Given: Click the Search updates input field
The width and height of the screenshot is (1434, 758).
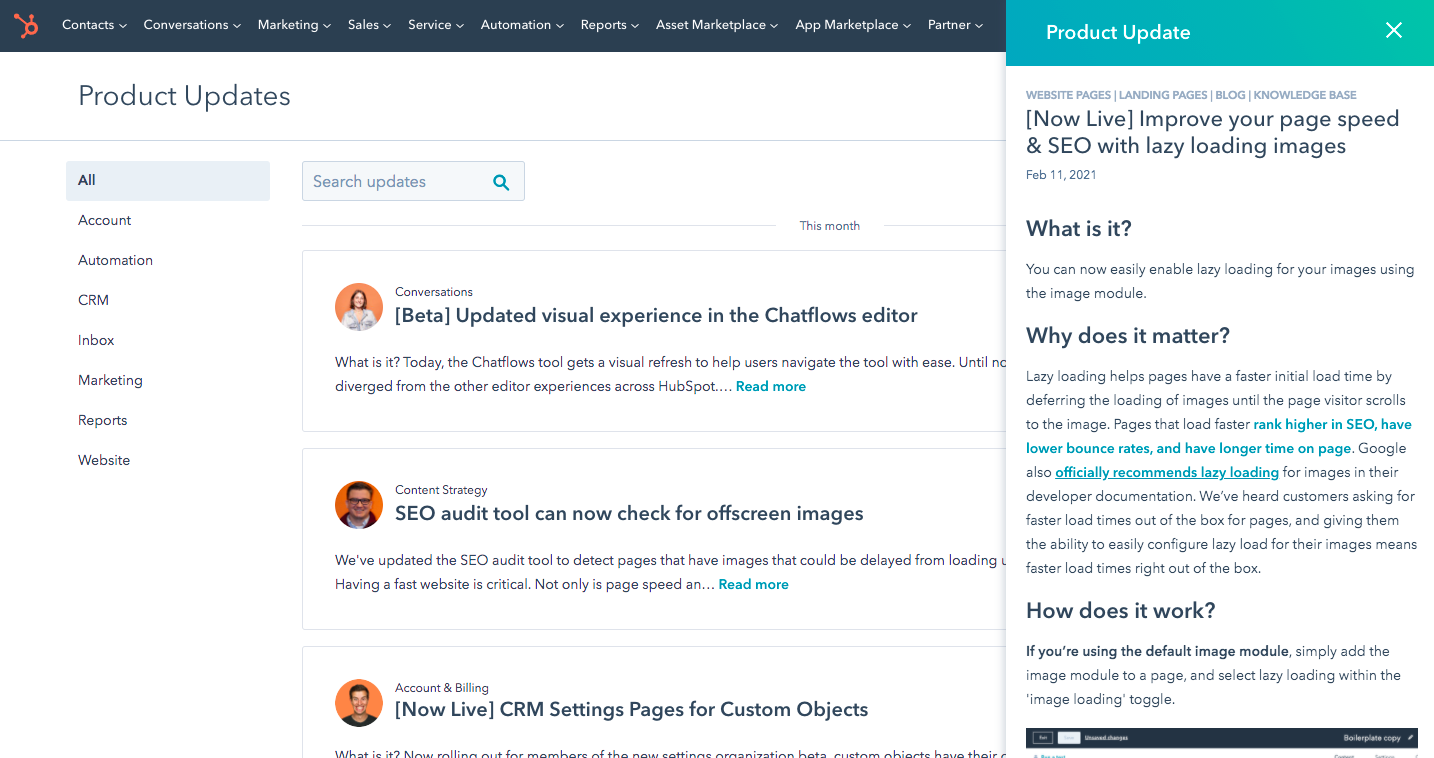Looking at the screenshot, I should pos(400,181).
